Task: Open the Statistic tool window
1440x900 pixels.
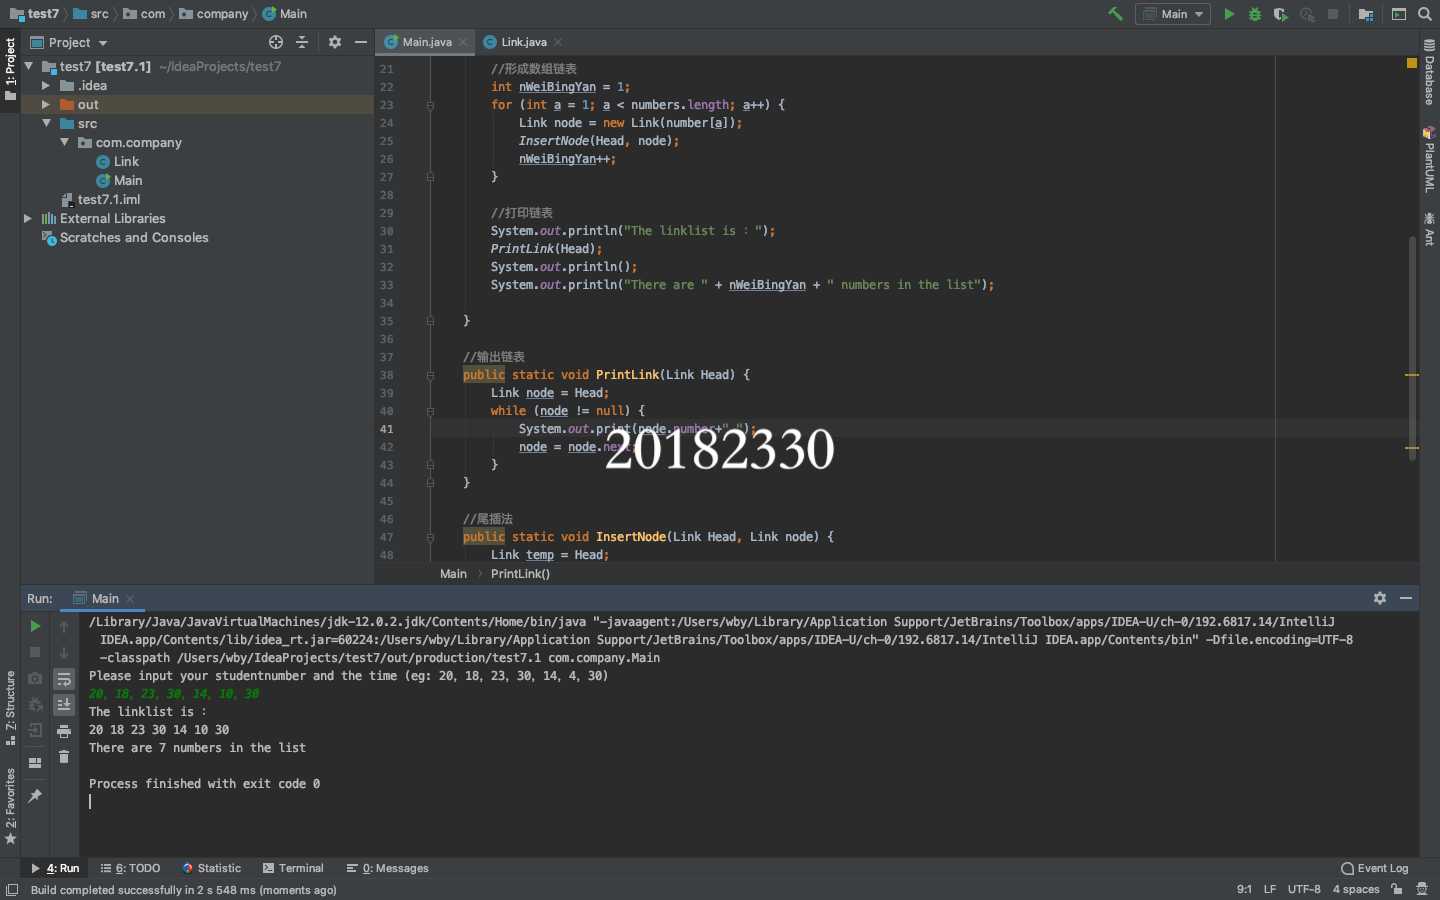Action: 211,868
